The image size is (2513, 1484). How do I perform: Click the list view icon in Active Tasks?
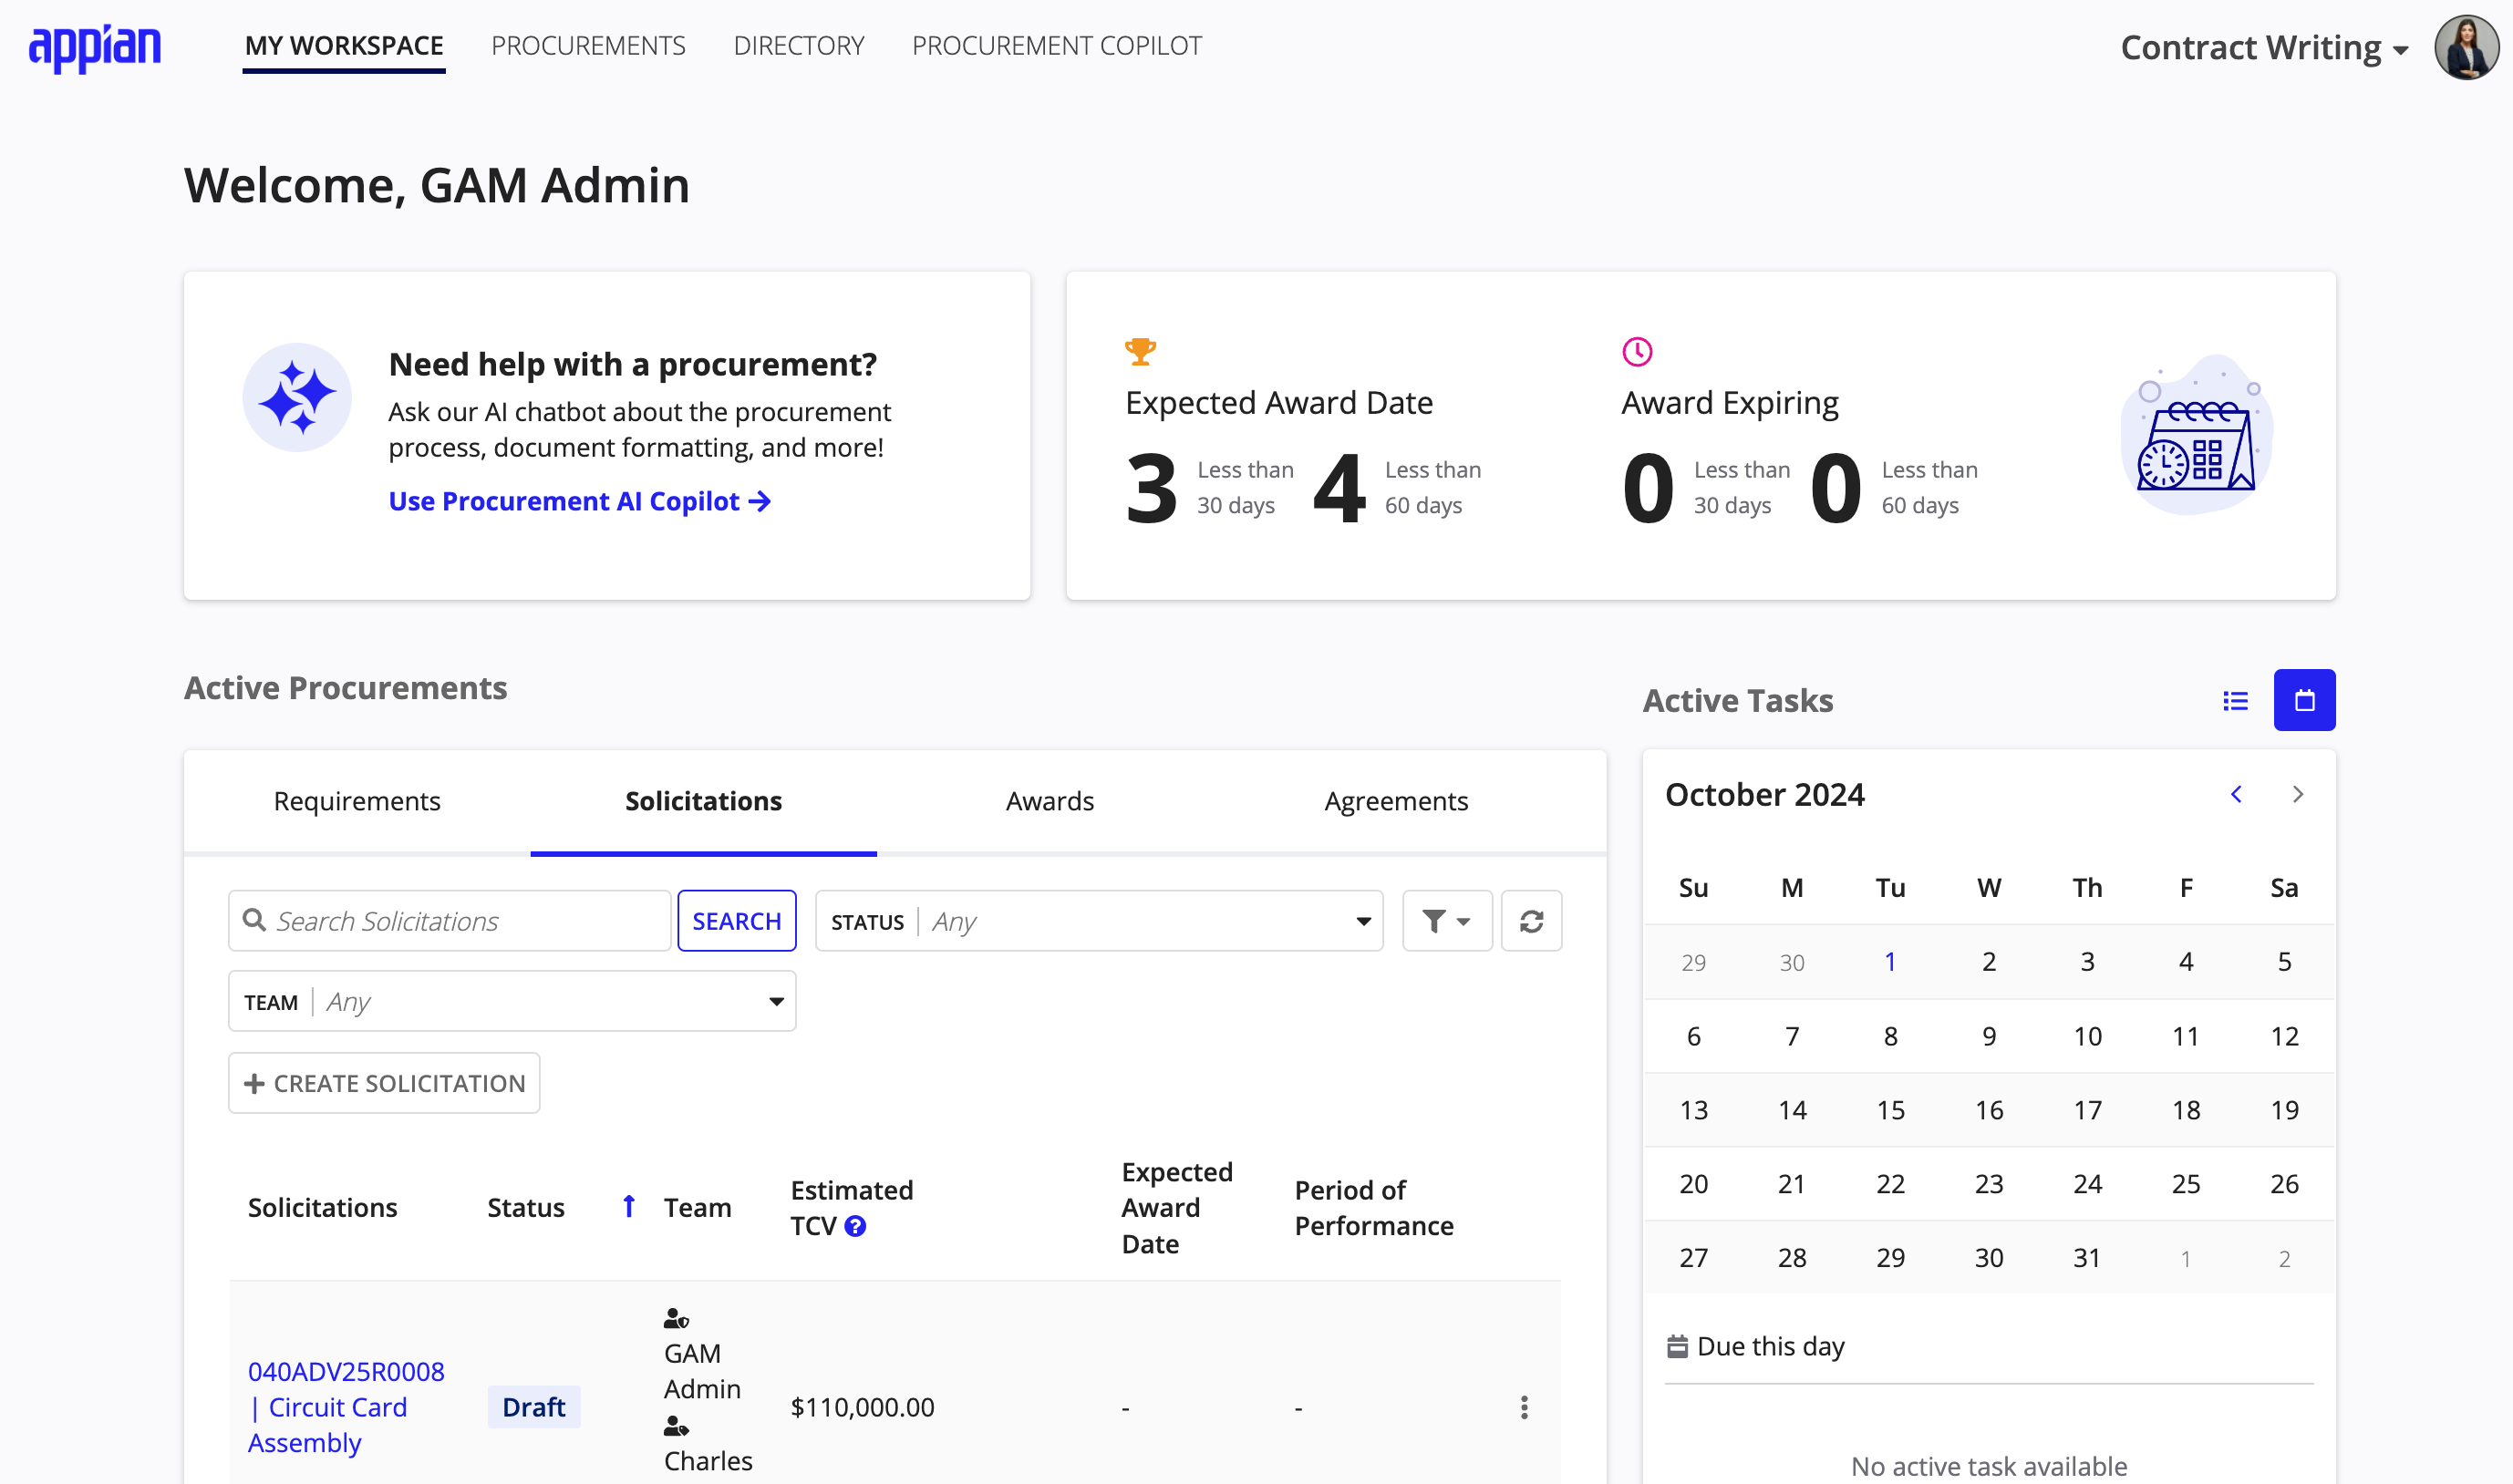coord(2236,696)
